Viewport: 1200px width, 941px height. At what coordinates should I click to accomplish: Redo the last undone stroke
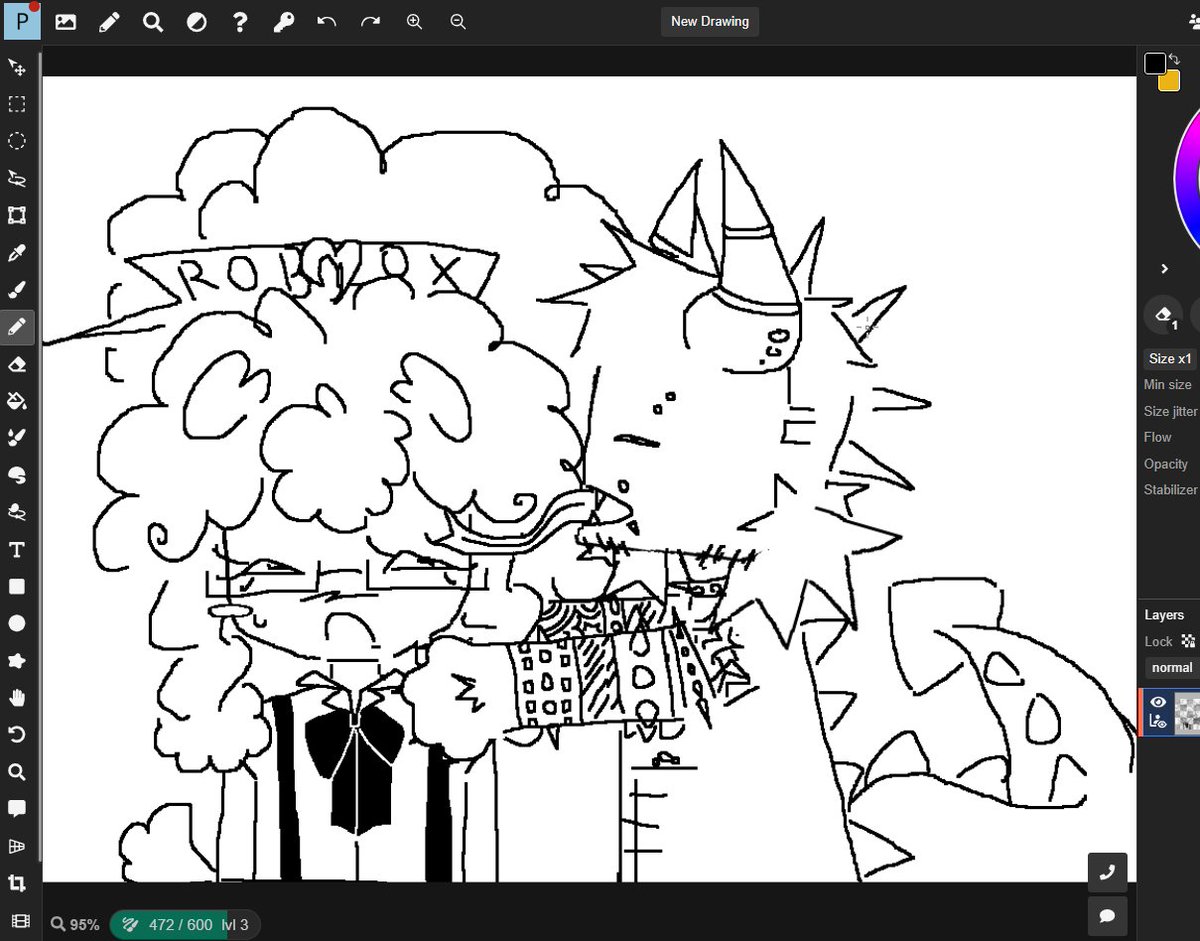coord(371,21)
